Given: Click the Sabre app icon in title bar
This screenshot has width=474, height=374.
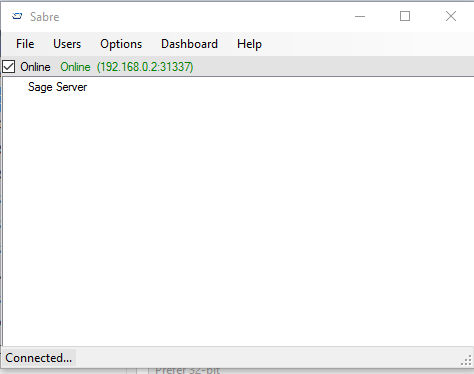Looking at the screenshot, I should point(17,16).
